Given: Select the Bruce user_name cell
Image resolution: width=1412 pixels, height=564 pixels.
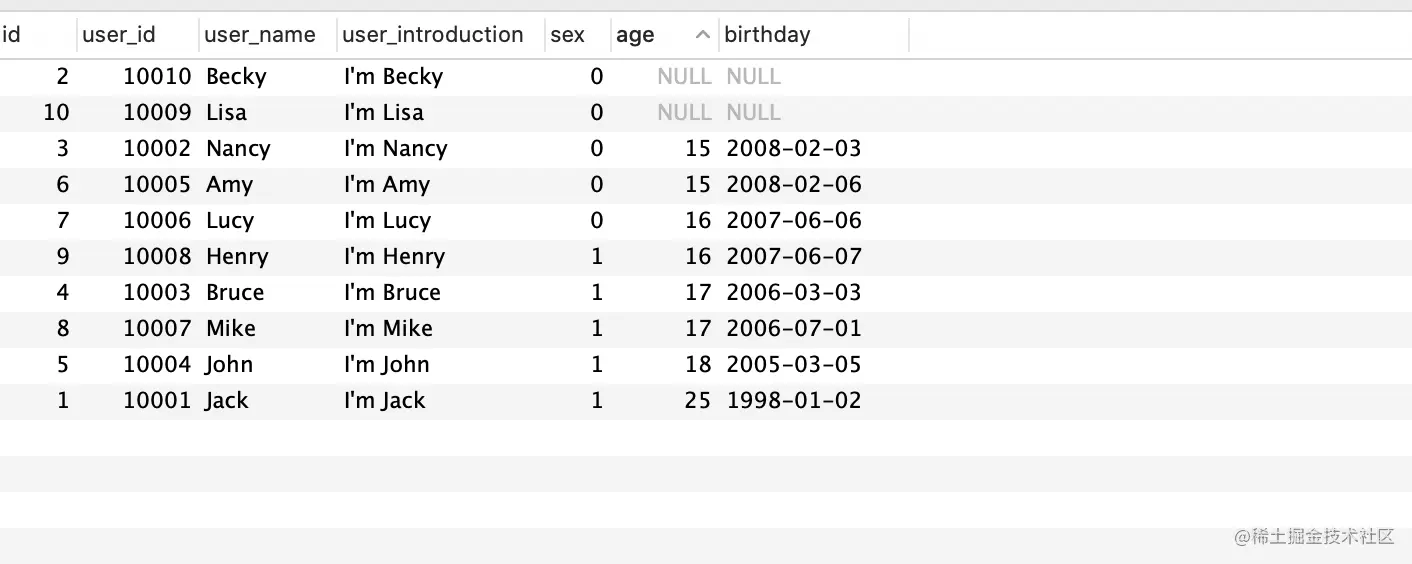Looking at the screenshot, I should [235, 293].
